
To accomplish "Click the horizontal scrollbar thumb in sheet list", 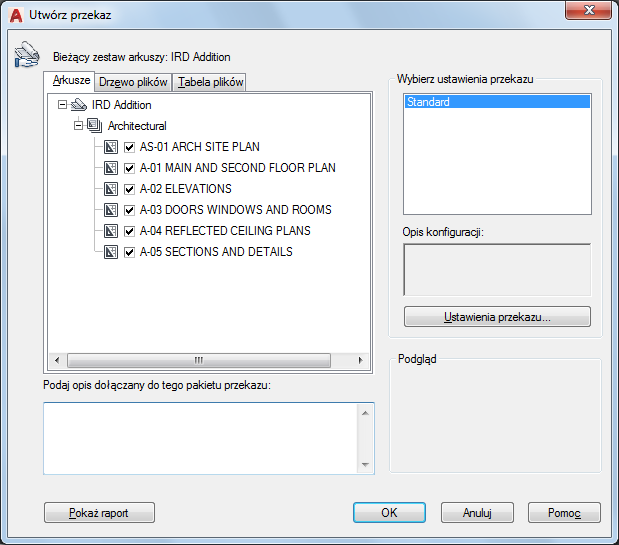I will tap(199, 360).
